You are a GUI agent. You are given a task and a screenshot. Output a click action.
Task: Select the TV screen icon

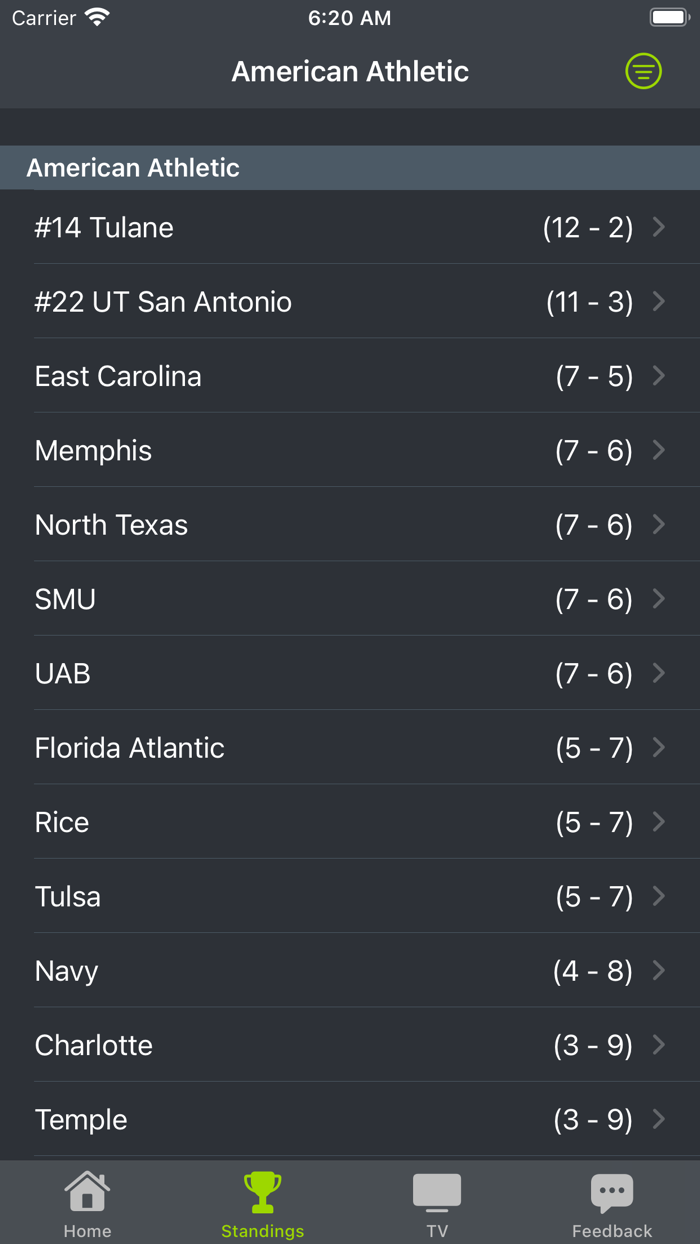[437, 1191]
